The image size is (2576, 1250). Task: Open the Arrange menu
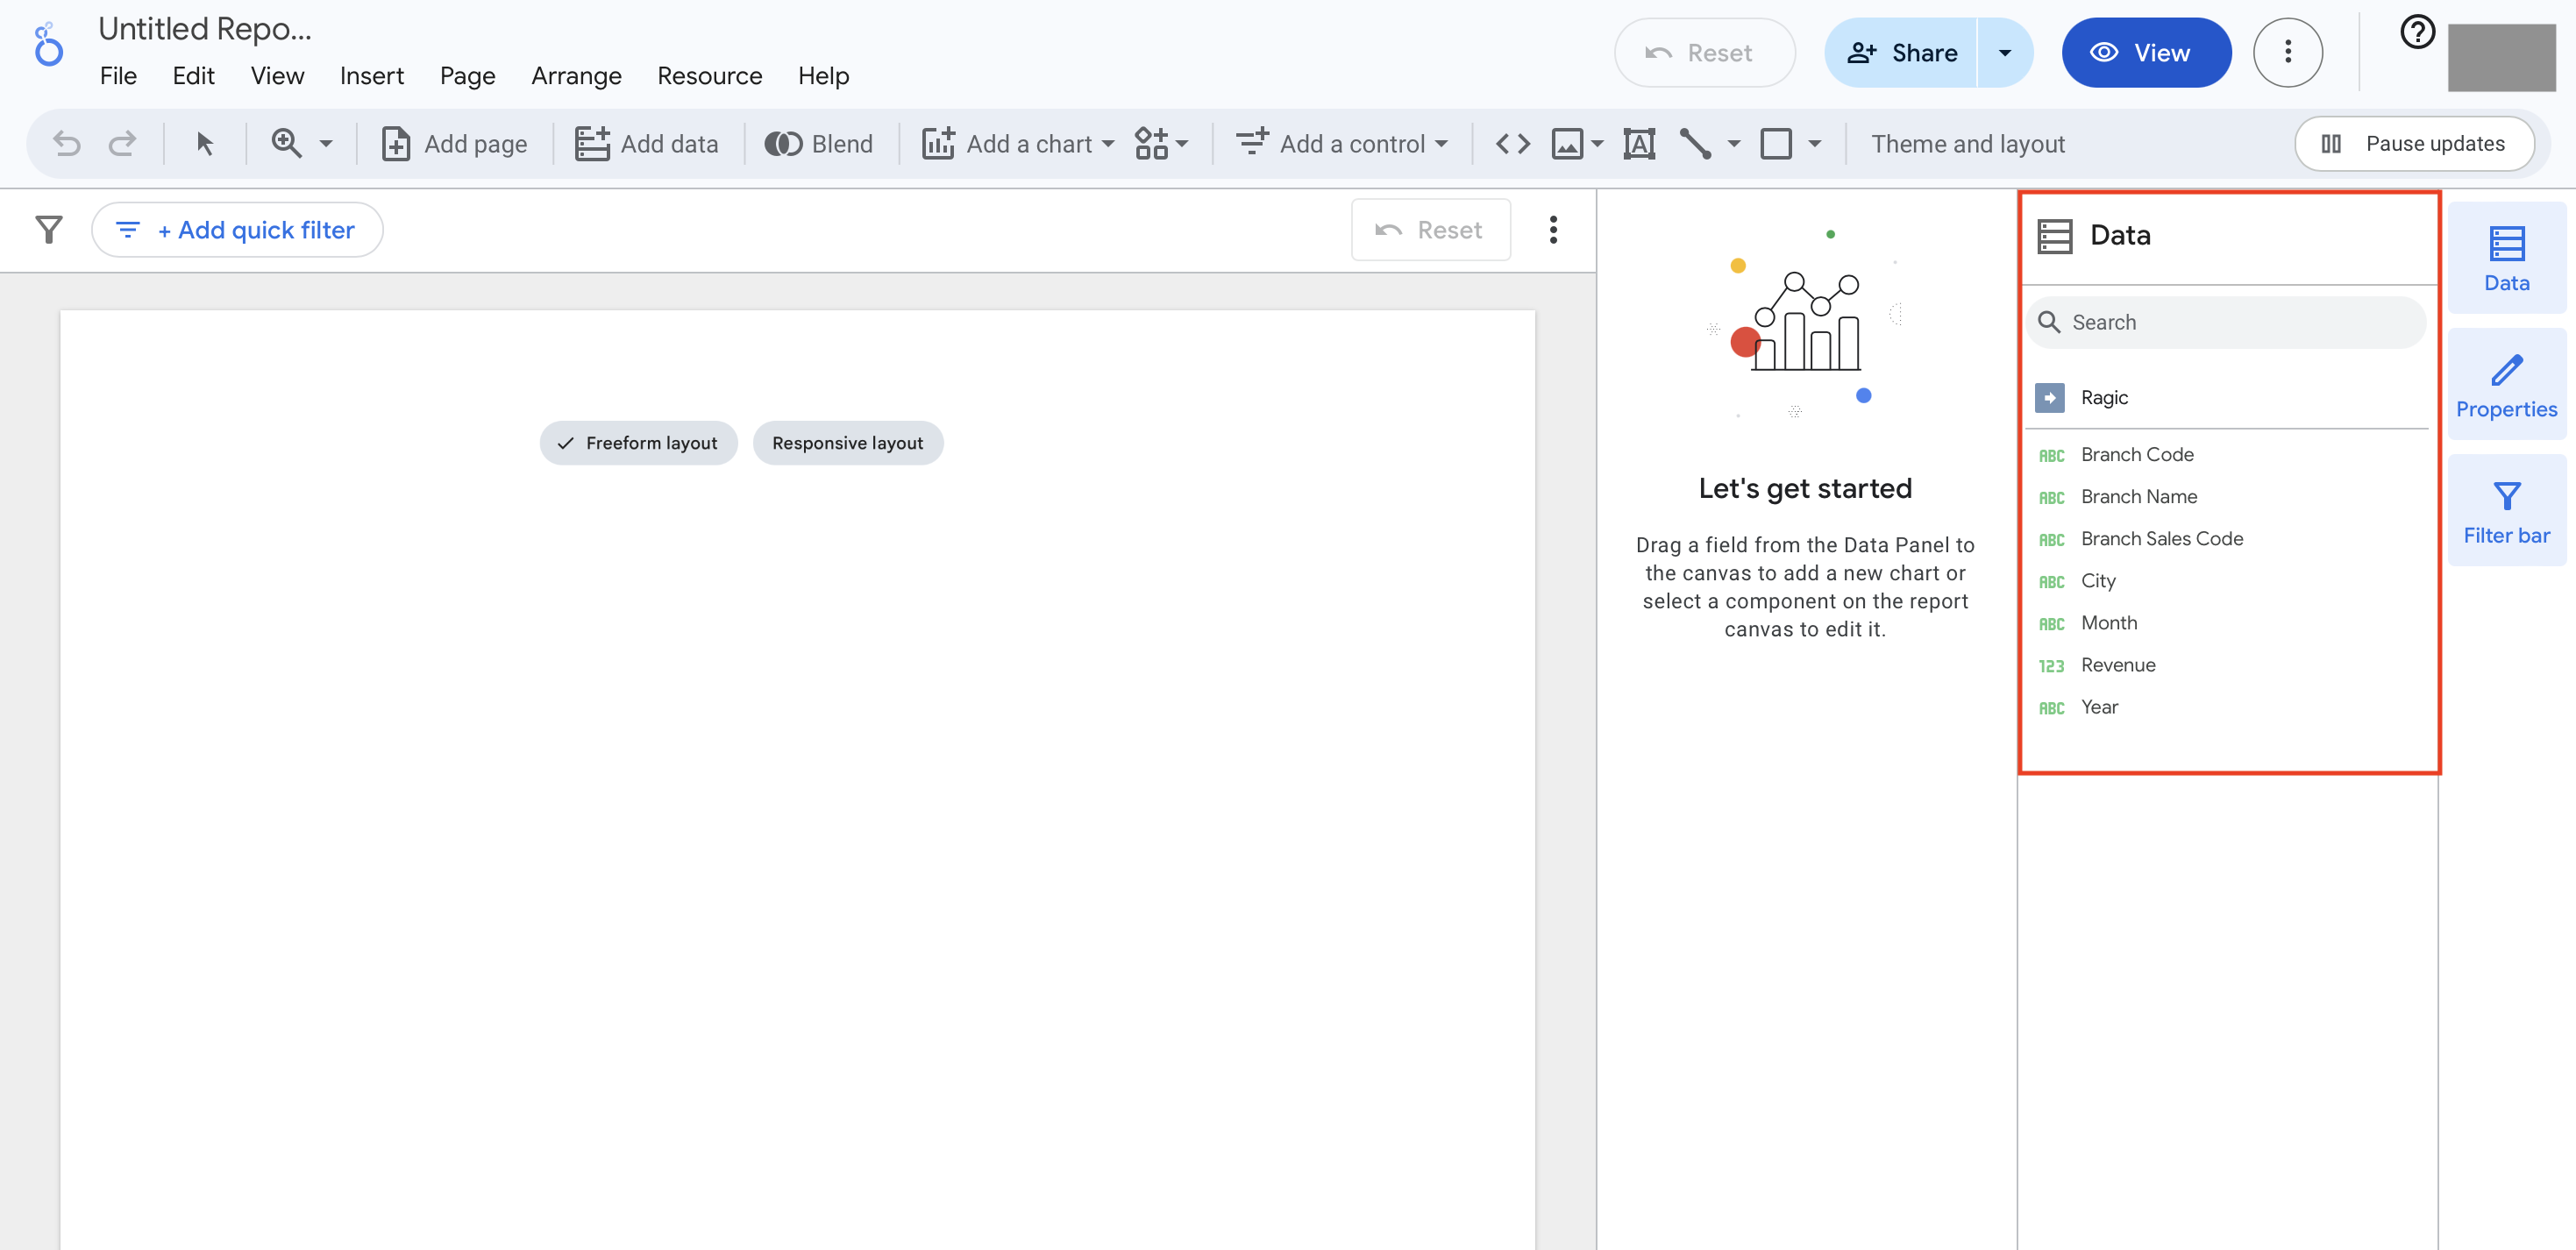tap(576, 76)
